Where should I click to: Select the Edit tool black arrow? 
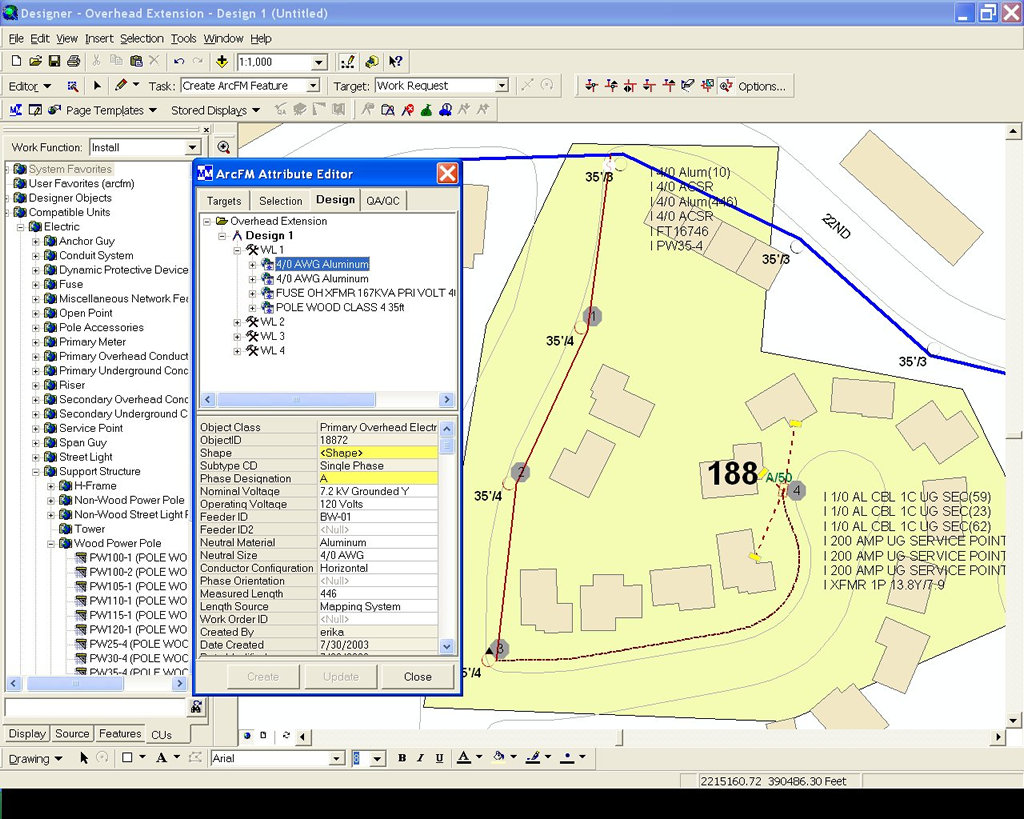click(97, 86)
